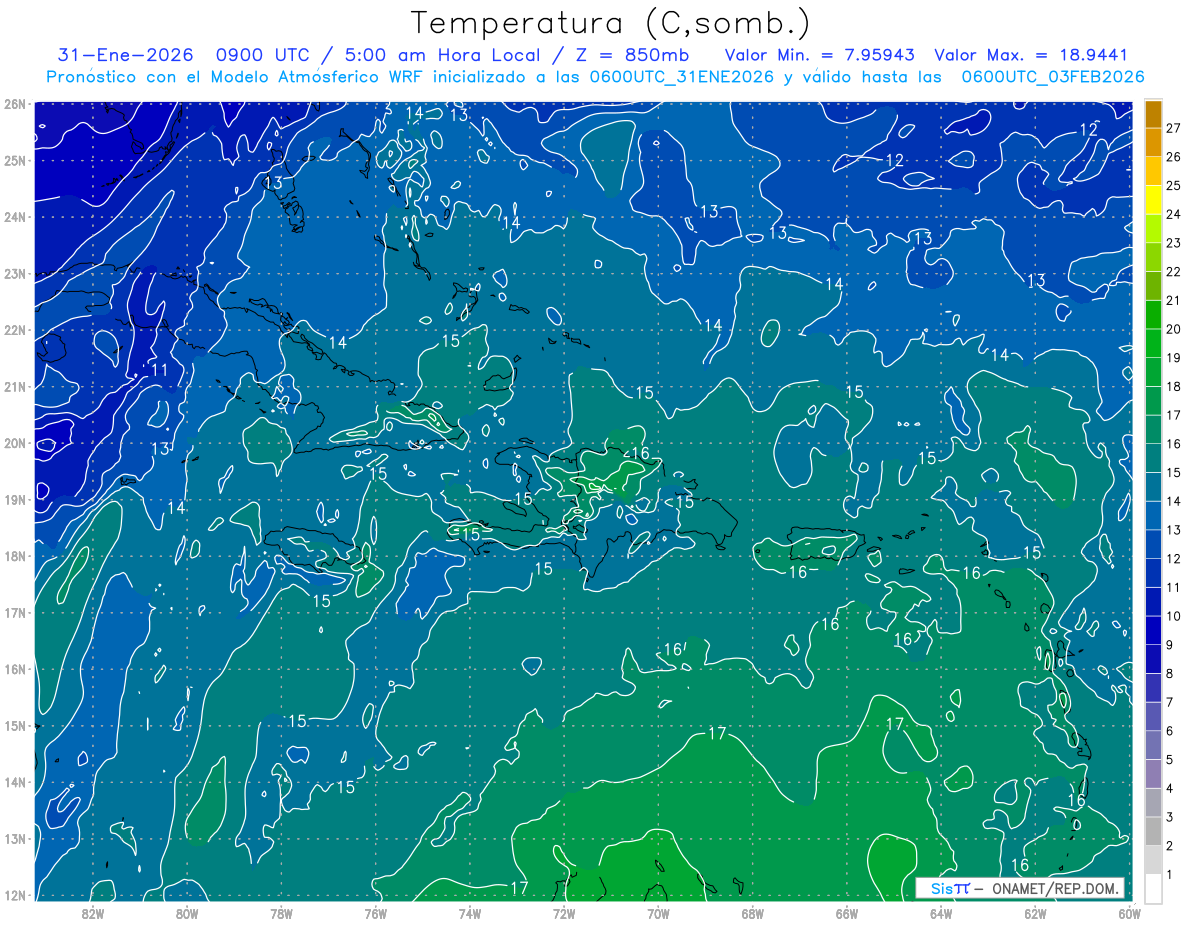Pick the purple legend band between 4 and 5
Image resolution: width=1200 pixels, height=927 pixels.
pyautogui.click(x=1153, y=774)
